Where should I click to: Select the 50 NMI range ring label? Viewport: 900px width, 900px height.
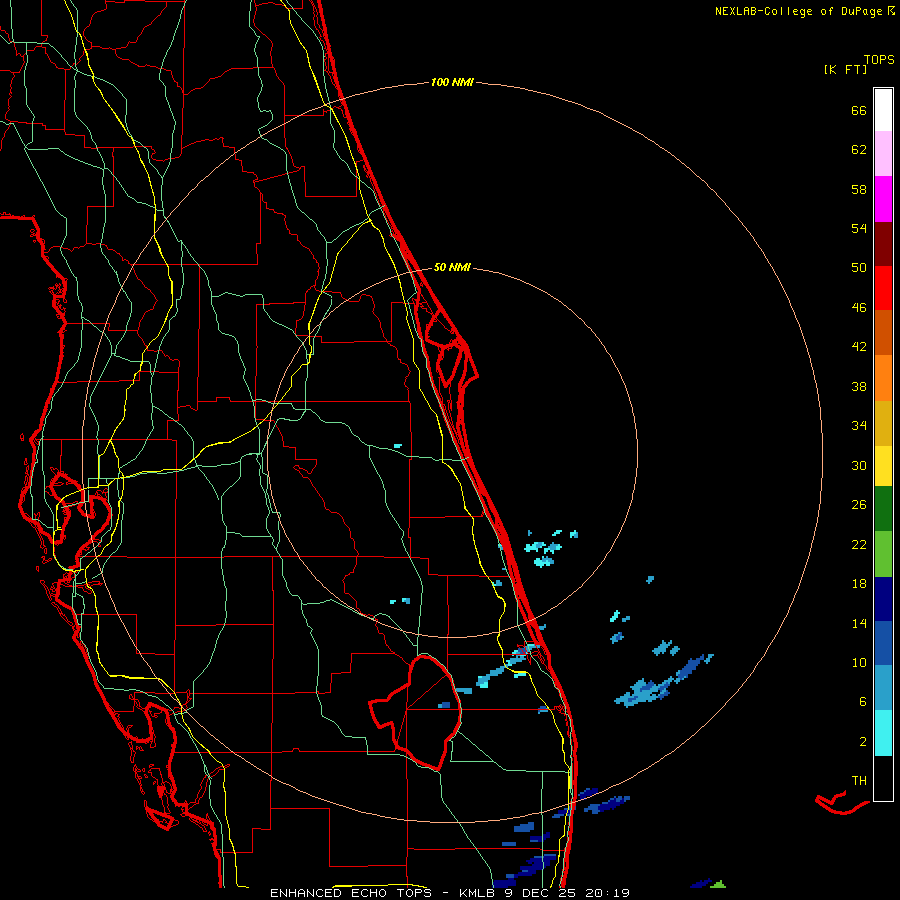coord(452,267)
